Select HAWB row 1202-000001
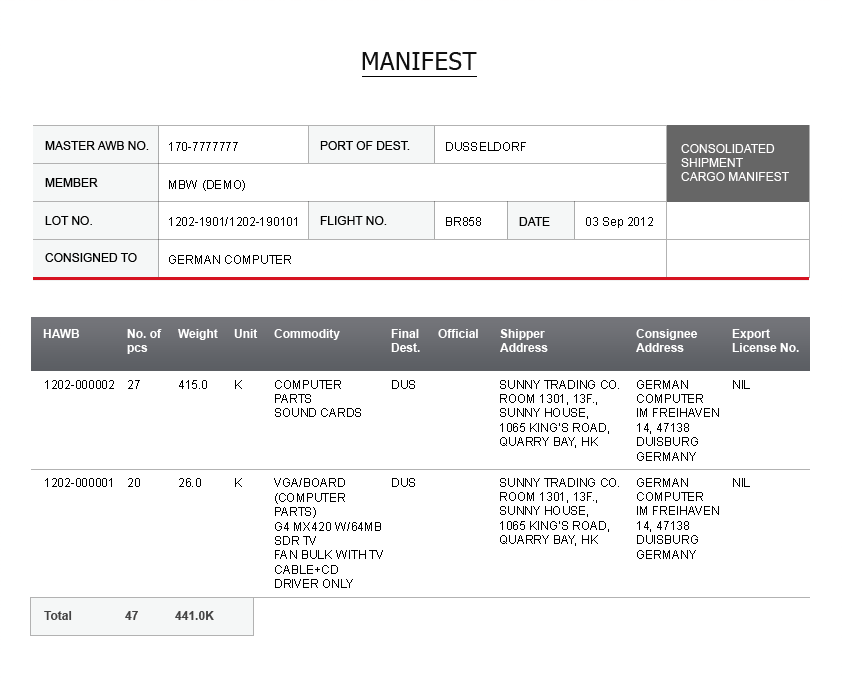842x683 pixels. [x=420, y=534]
